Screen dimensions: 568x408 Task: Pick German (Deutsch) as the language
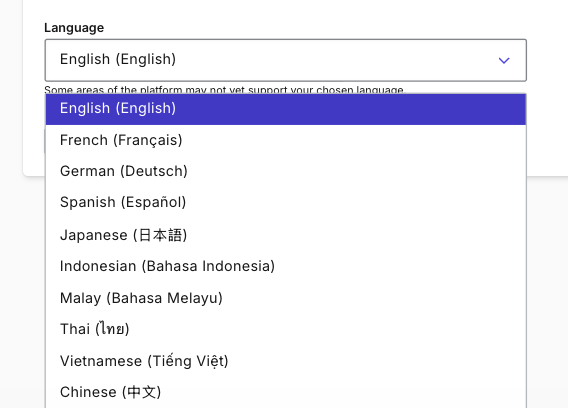(x=285, y=171)
